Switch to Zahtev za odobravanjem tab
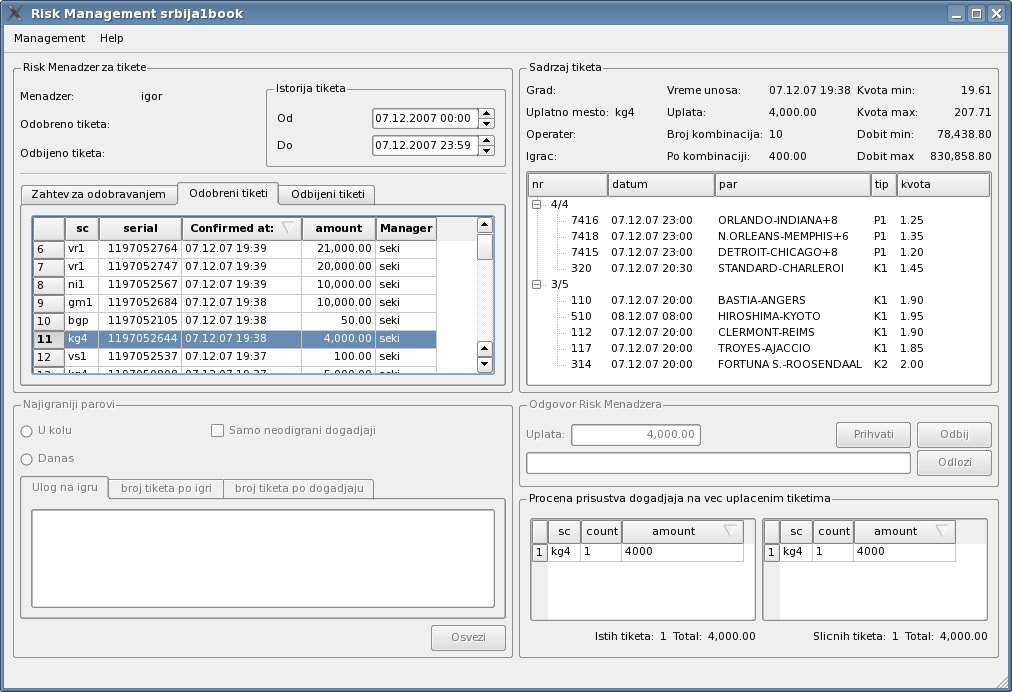This screenshot has height=692, width=1012. (x=98, y=194)
